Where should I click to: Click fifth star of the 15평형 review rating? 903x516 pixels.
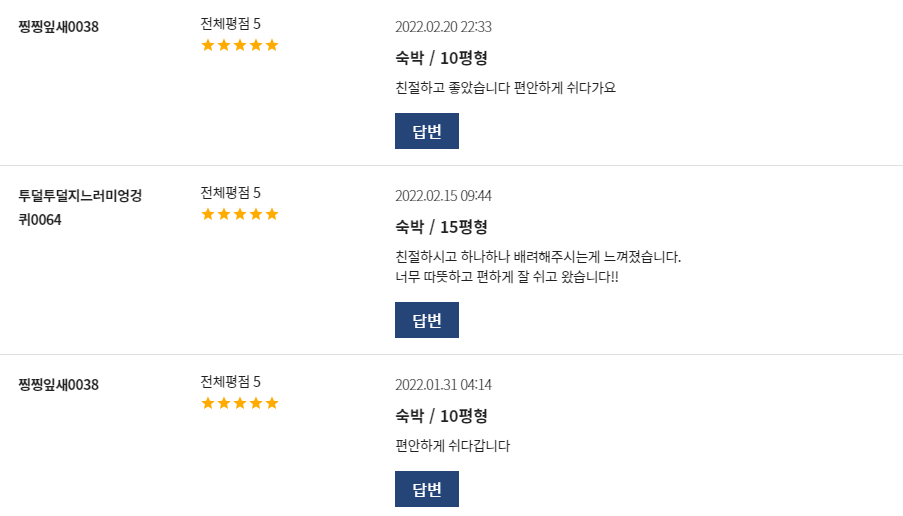[272, 214]
